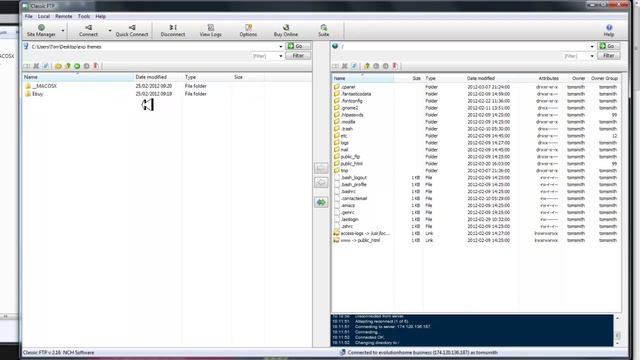Open the Local menu
640x360 pixels.
(x=44, y=16)
